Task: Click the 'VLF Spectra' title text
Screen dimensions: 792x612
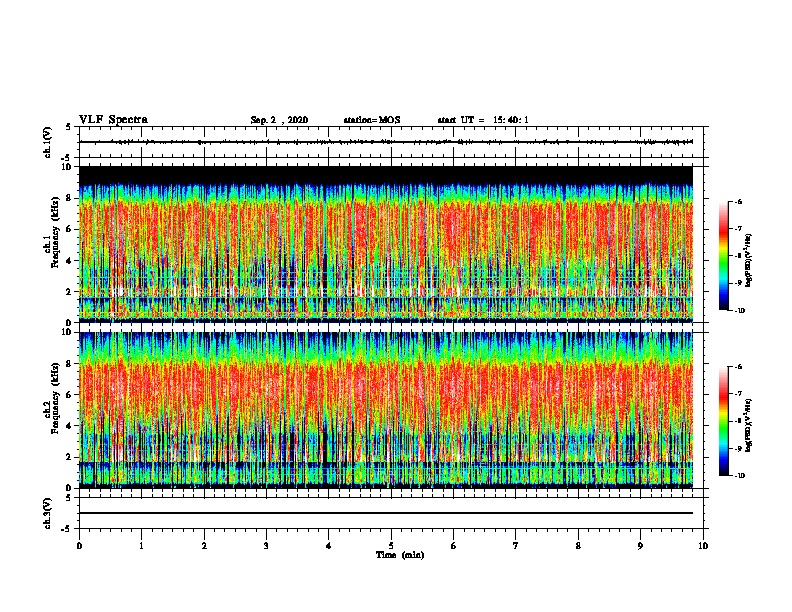Action: 113,120
